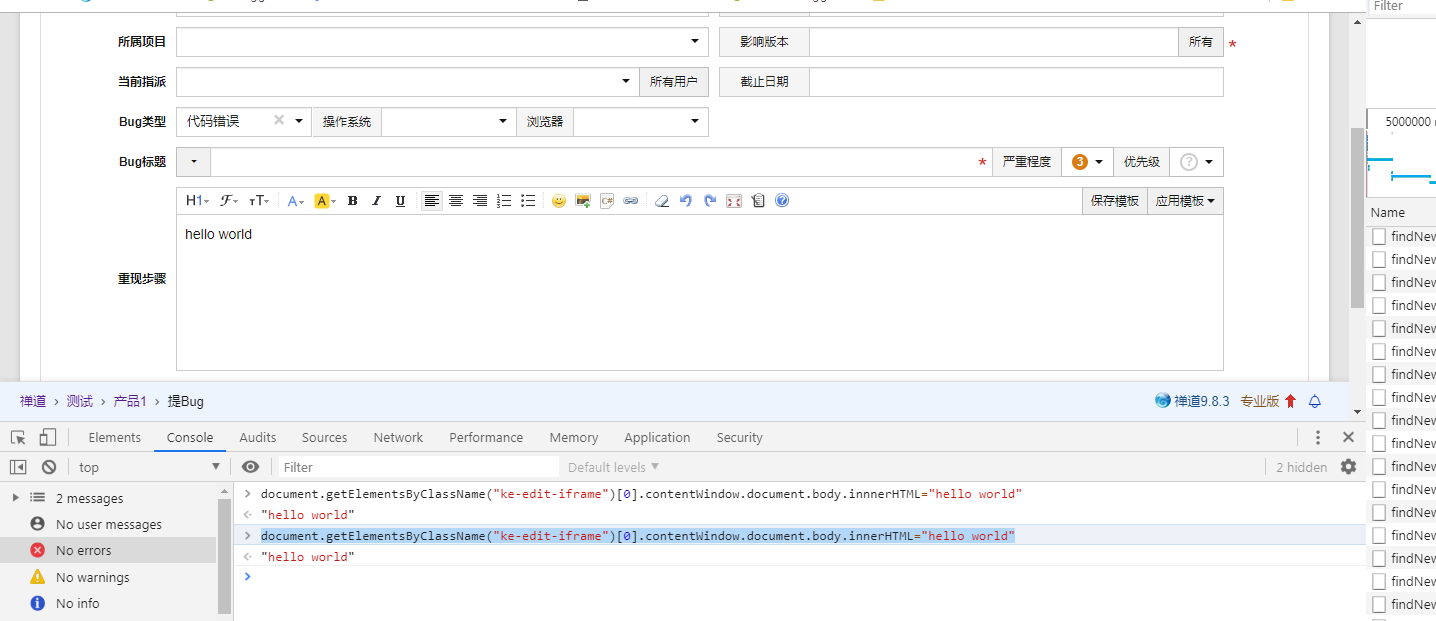The width and height of the screenshot is (1436, 621).
Task: Click the console Filter input field
Action: pos(419,467)
